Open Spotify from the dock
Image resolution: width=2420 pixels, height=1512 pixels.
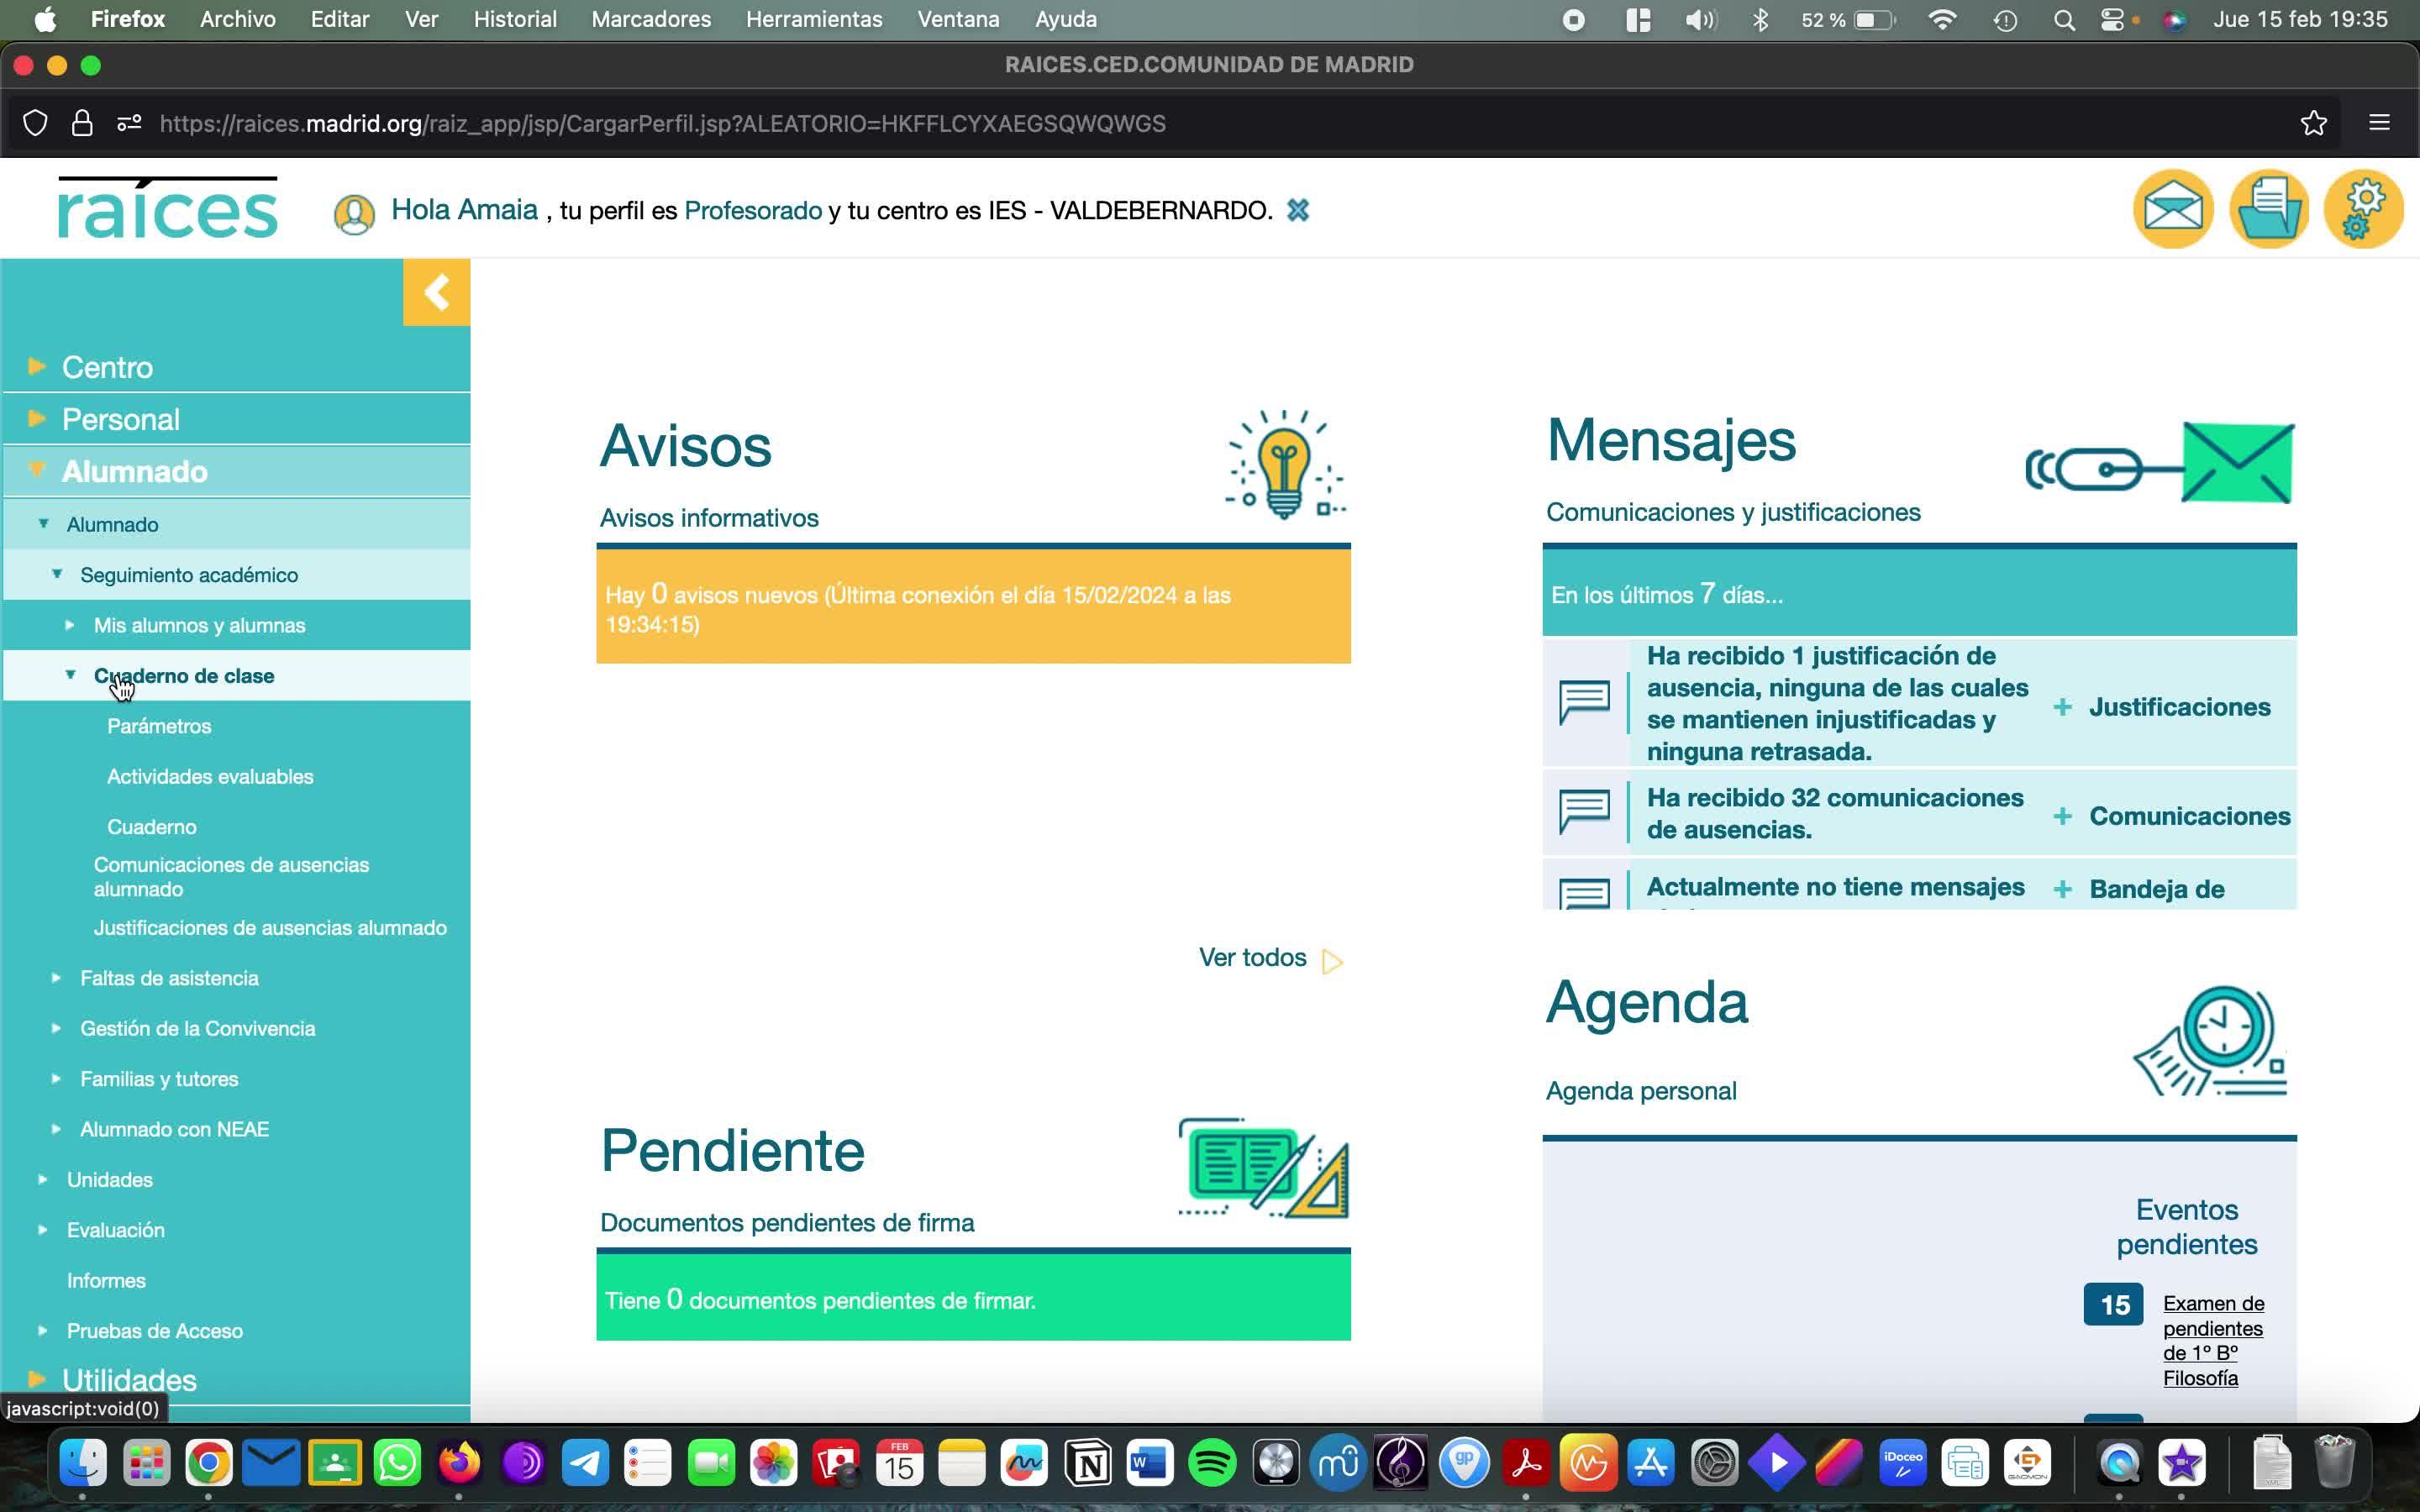1212,1464
